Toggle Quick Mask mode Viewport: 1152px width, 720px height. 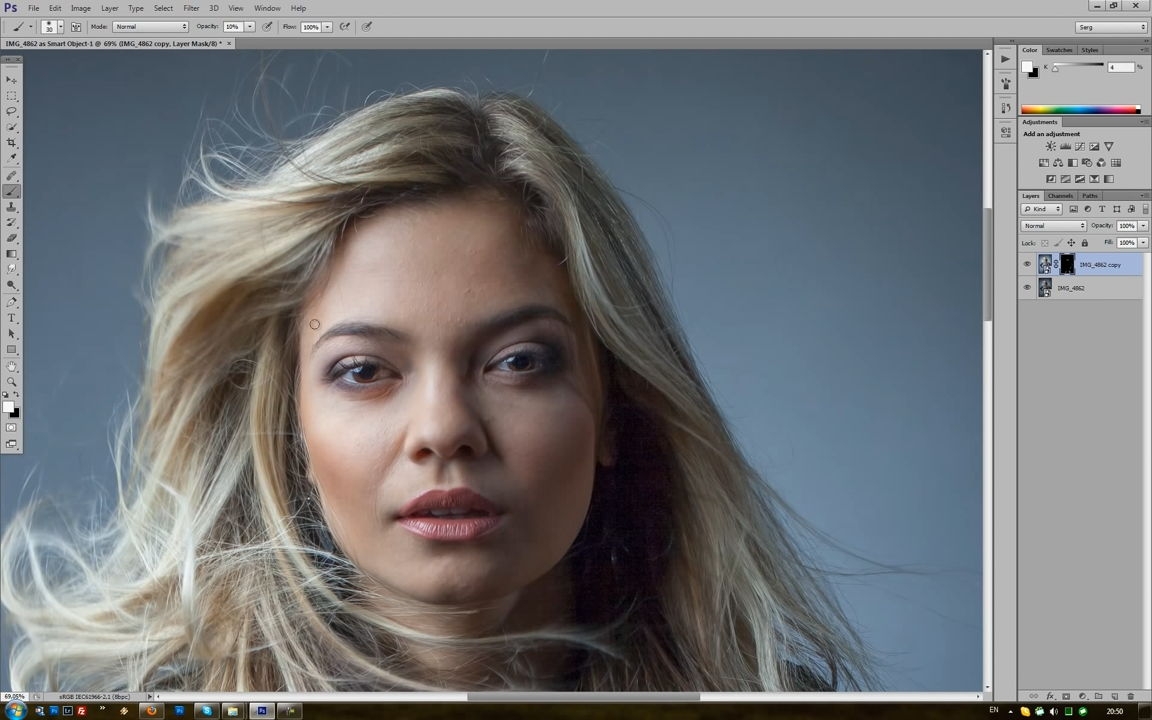coord(12,428)
